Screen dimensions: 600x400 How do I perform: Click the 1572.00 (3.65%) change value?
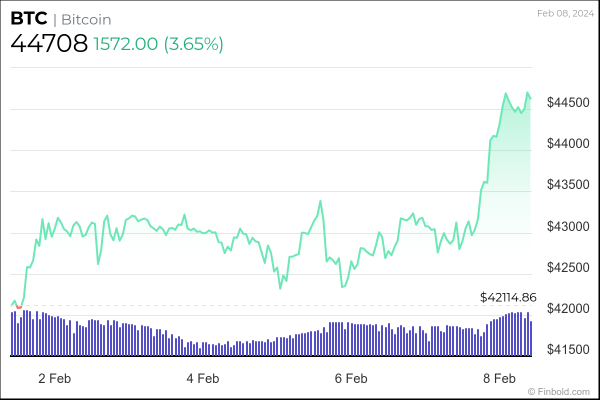coord(158,44)
